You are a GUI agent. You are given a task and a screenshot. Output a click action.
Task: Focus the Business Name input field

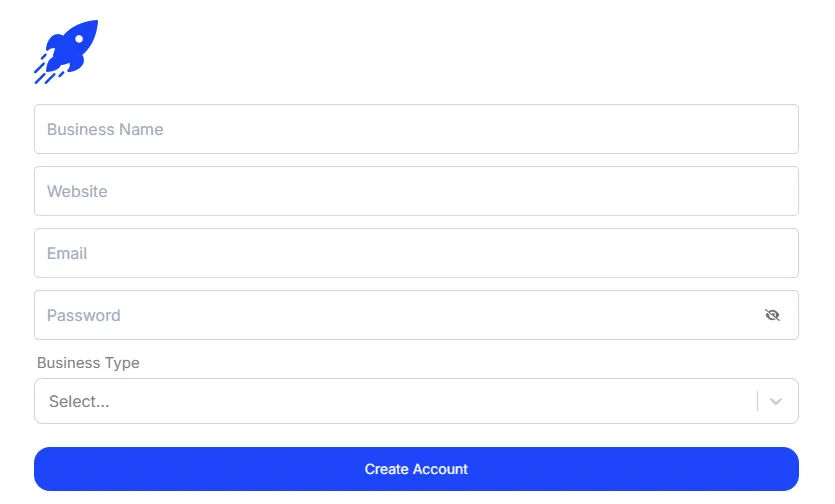pyautogui.click(x=416, y=129)
